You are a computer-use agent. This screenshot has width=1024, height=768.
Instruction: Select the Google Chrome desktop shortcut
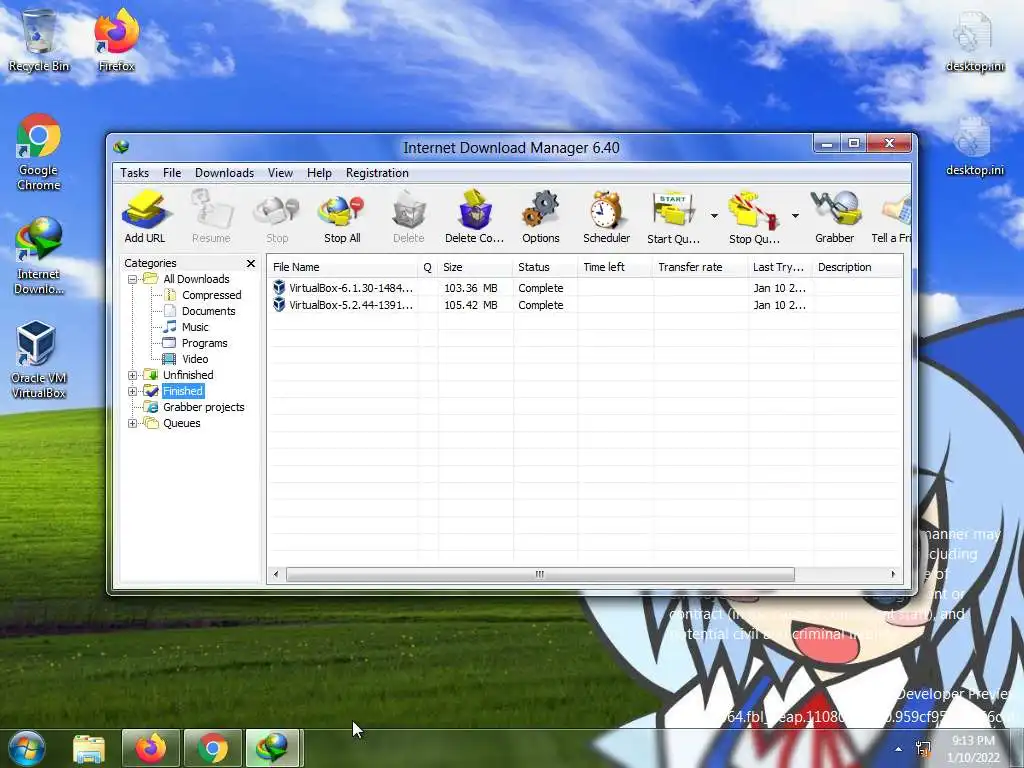(39, 152)
